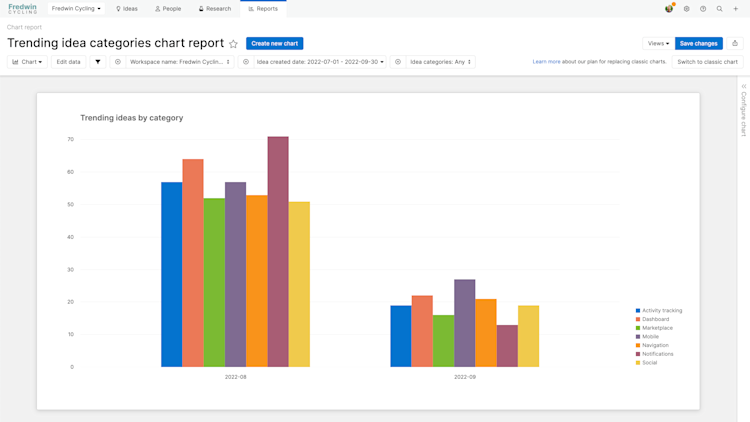Click Create new chart button
The height and width of the screenshot is (422, 750).
(275, 44)
